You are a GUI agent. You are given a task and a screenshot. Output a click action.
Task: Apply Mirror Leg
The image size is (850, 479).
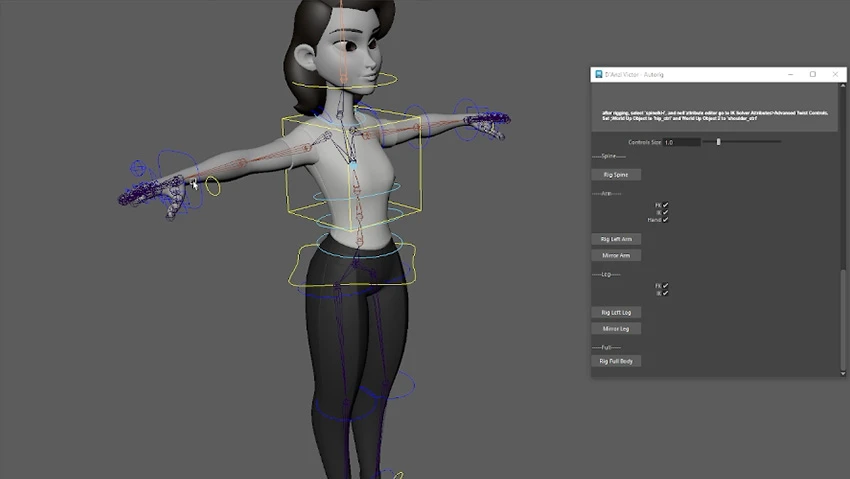tap(616, 328)
